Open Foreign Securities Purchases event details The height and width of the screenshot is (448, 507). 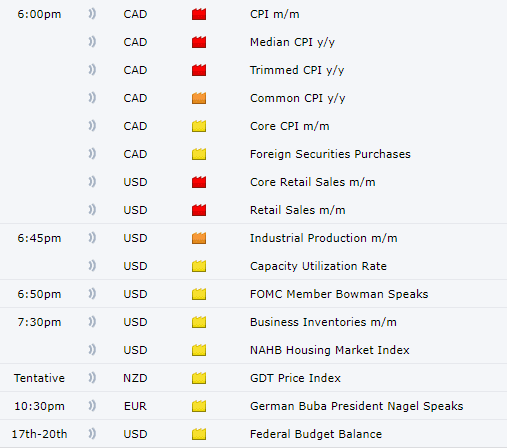330,154
